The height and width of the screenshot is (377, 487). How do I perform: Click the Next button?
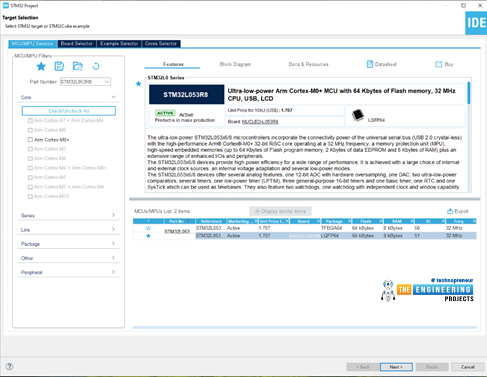tap(396, 367)
